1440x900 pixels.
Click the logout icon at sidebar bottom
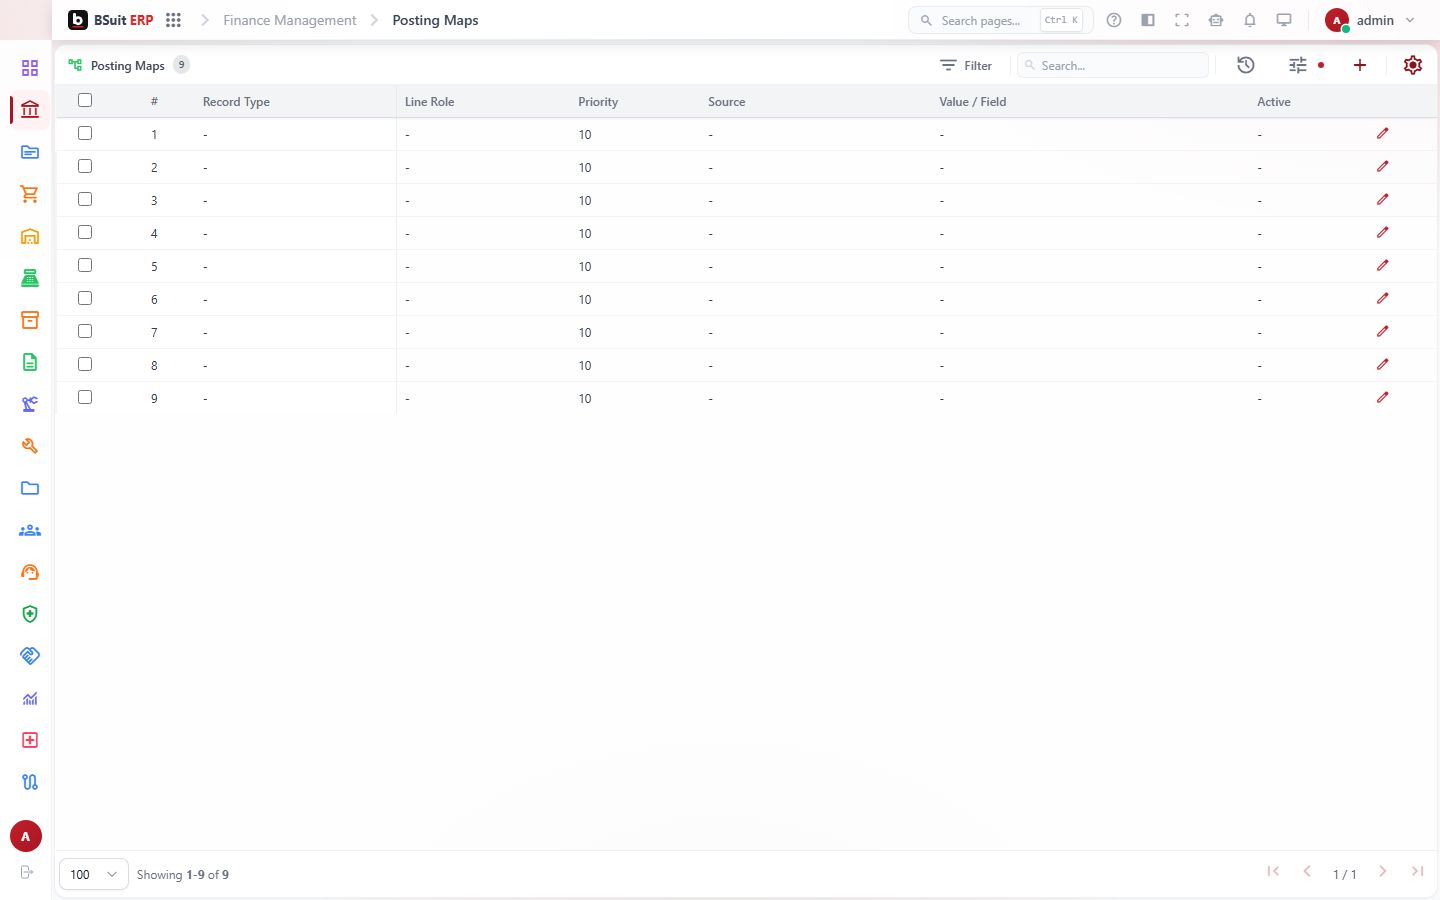[27, 872]
